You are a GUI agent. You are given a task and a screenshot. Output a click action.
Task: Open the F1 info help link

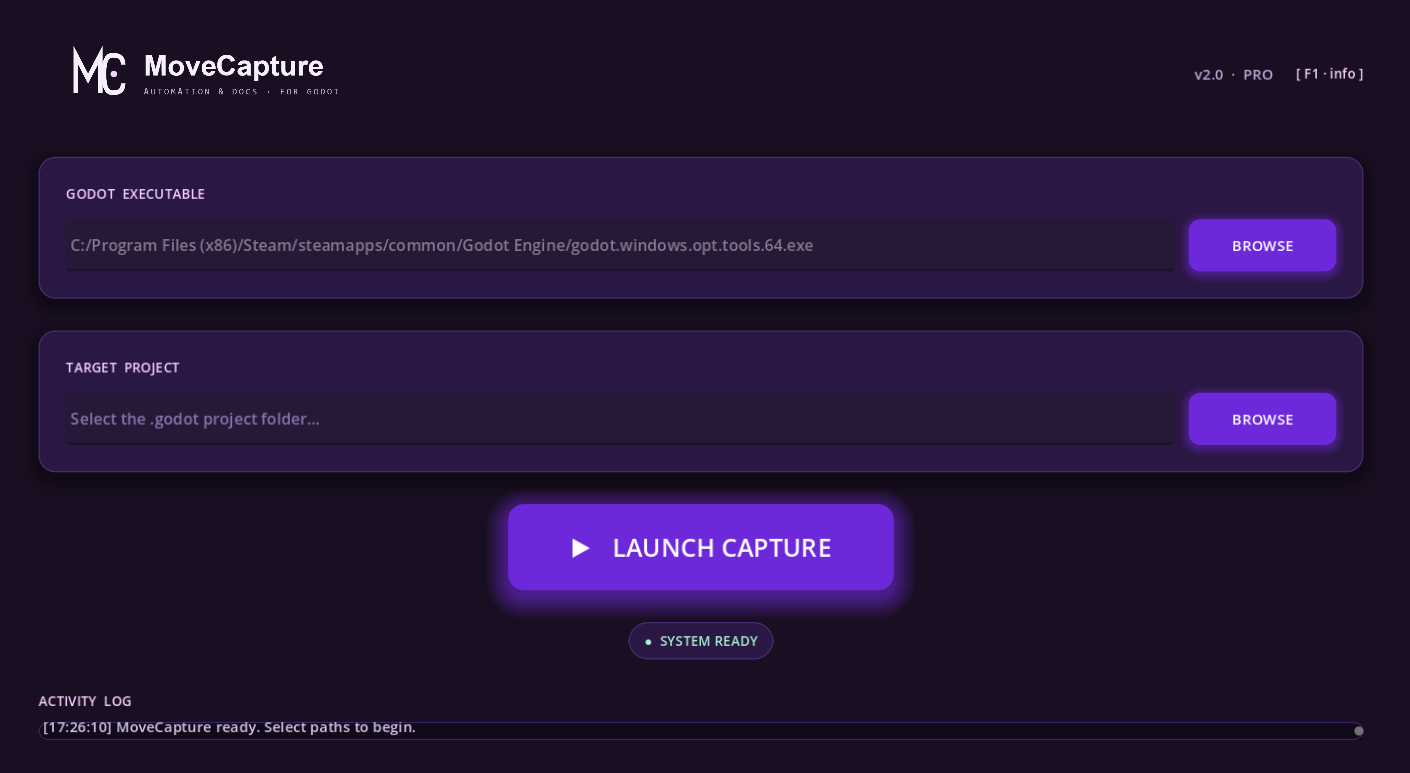coord(1329,74)
